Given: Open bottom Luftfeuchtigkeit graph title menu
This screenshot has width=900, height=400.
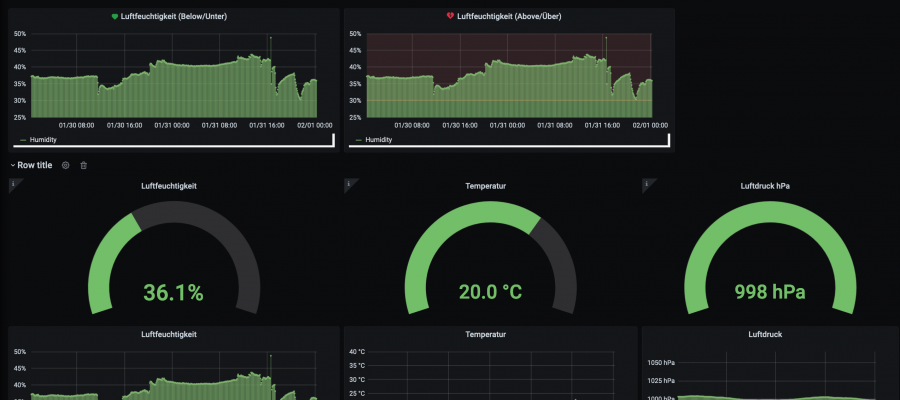Looking at the screenshot, I should (x=169, y=334).
